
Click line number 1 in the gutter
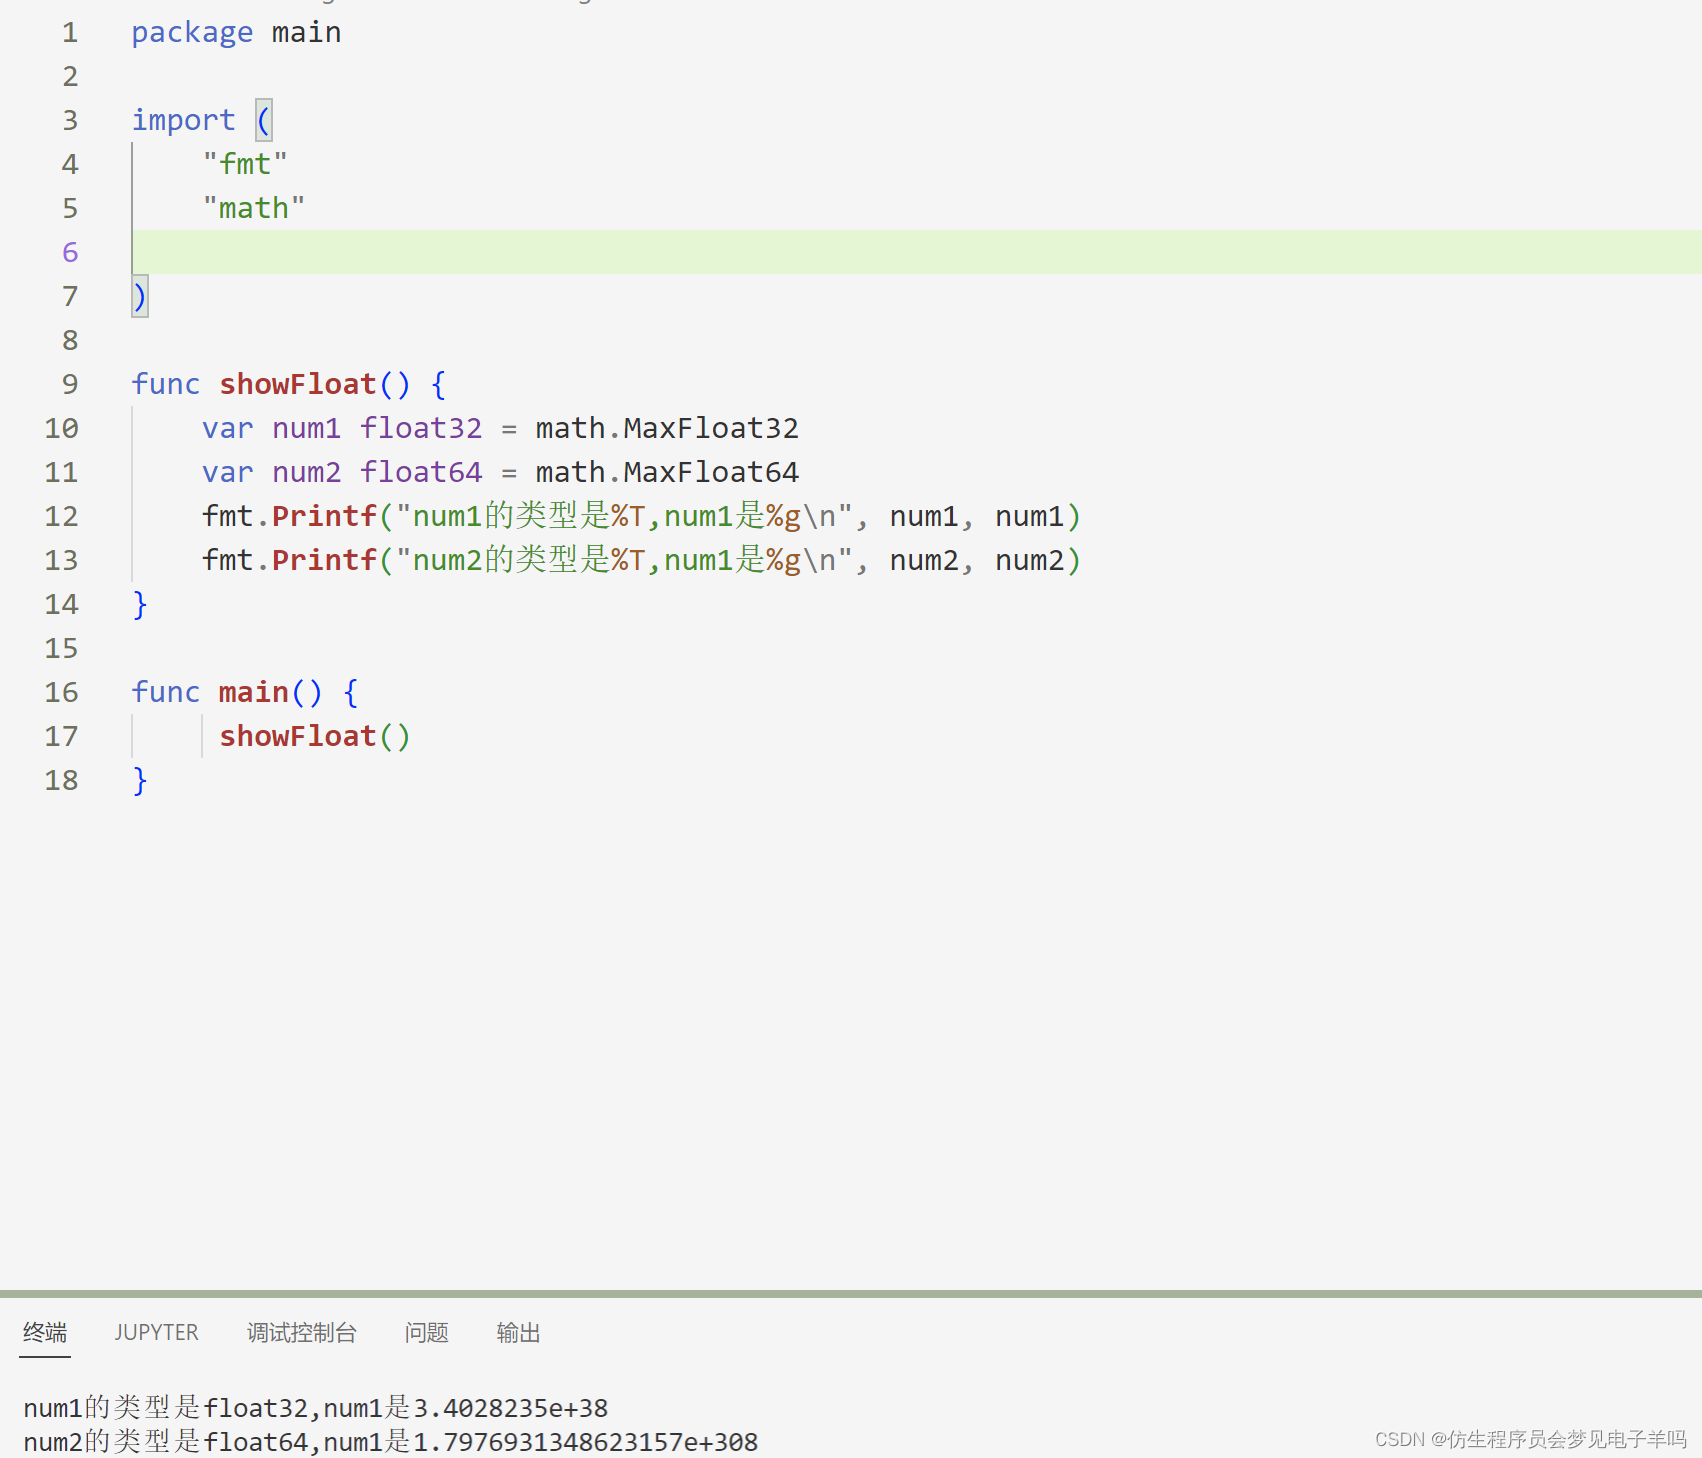point(70,32)
